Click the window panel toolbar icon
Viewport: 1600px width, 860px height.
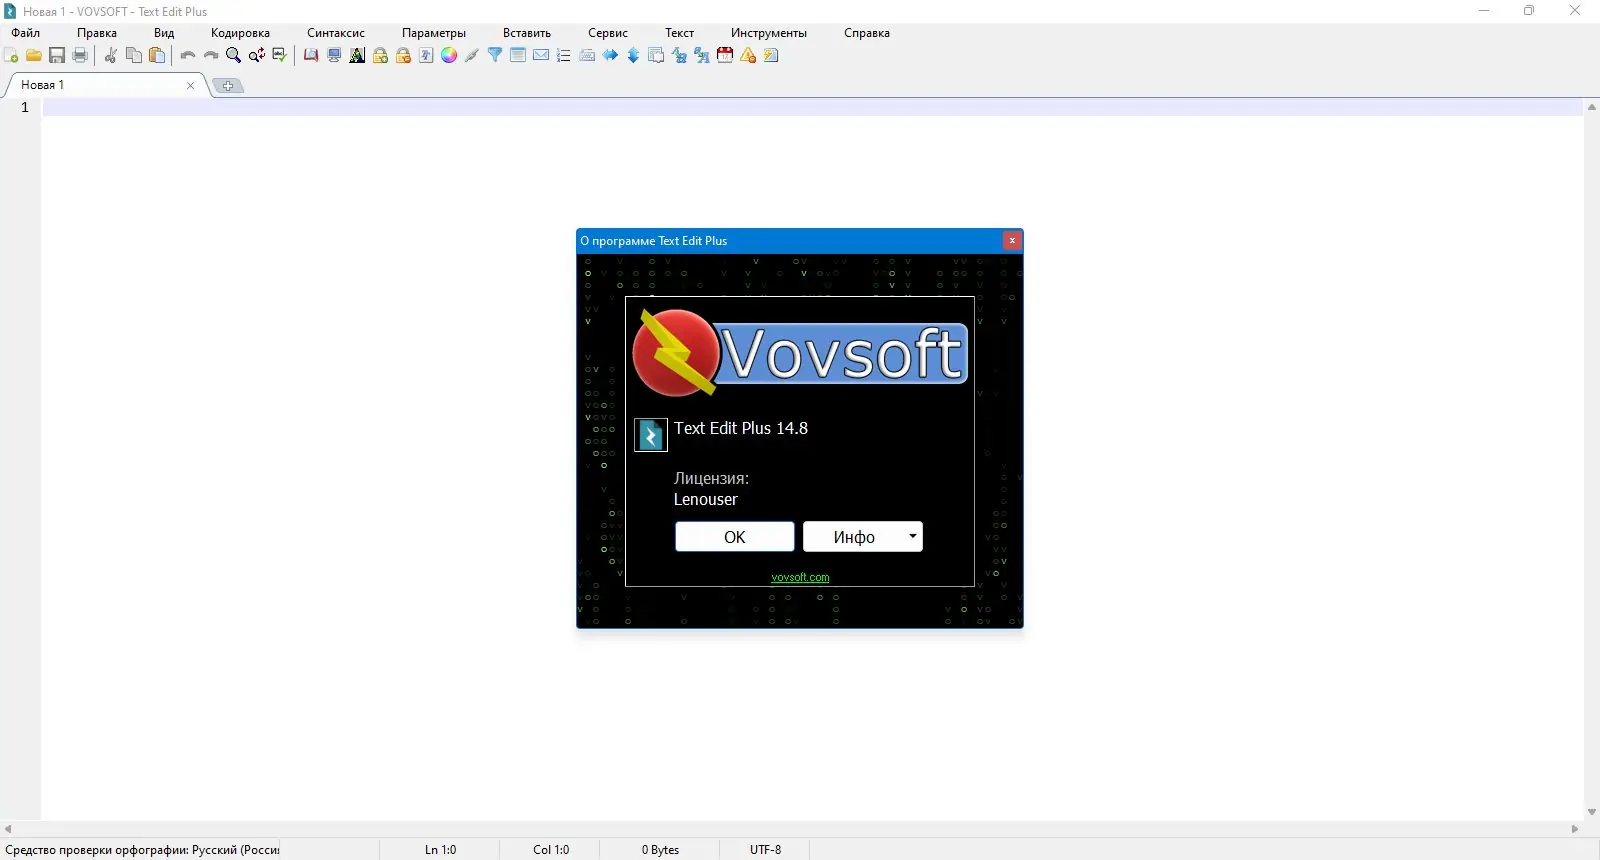[x=518, y=56]
